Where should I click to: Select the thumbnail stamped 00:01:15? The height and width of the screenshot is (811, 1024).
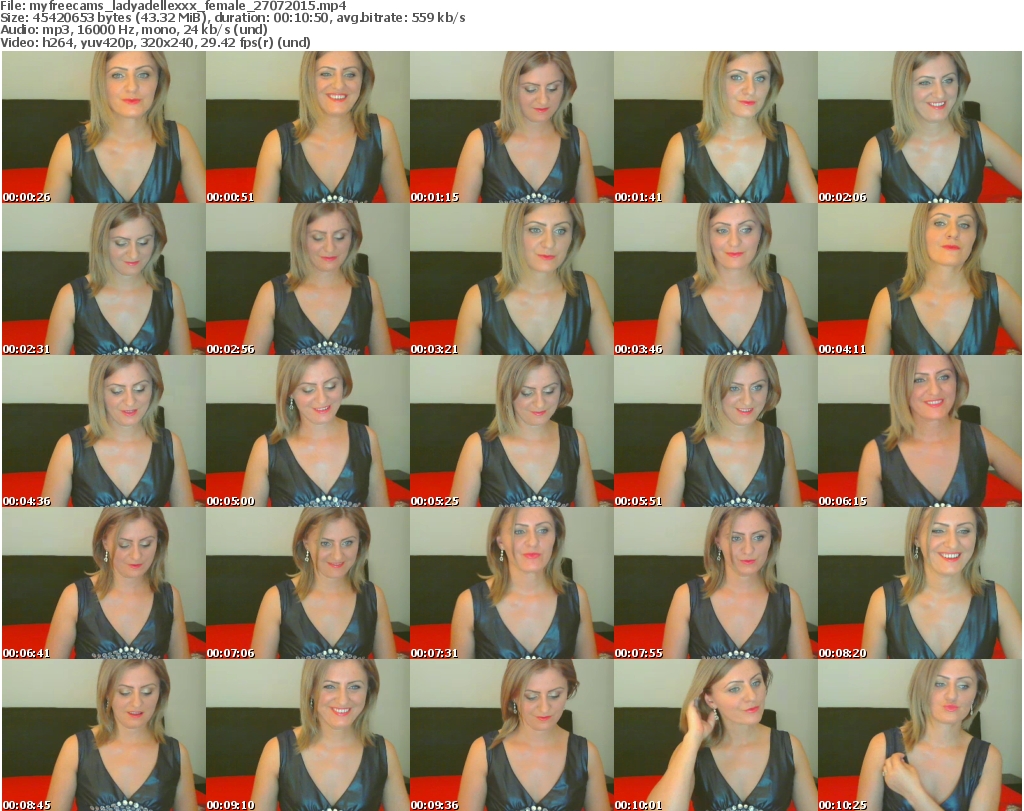[x=512, y=127]
